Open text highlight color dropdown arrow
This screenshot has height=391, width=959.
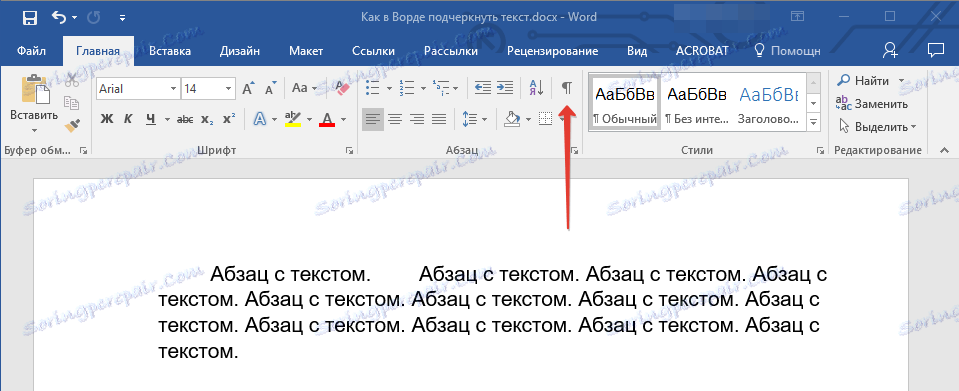coord(309,119)
